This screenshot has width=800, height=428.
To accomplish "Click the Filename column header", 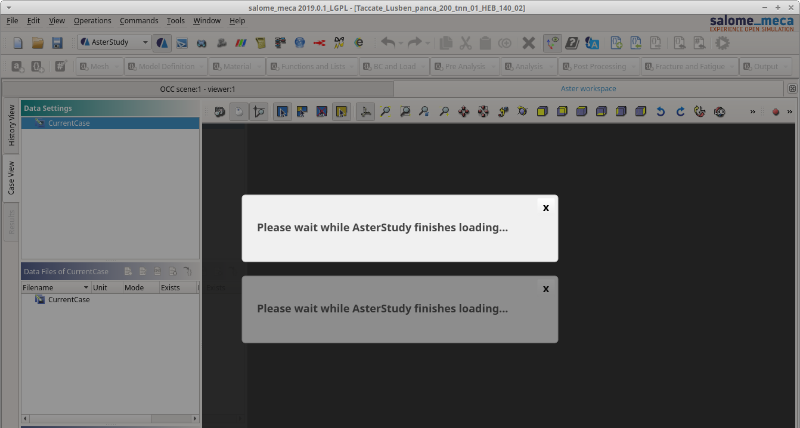I will (56, 288).
